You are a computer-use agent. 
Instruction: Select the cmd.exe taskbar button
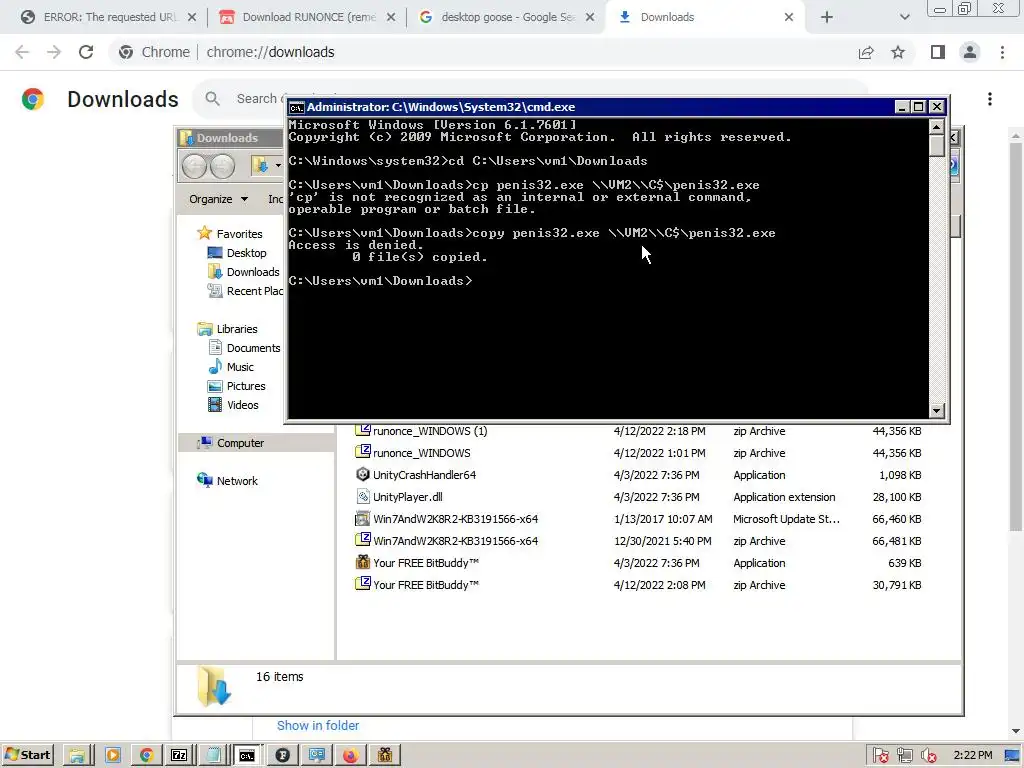247,756
